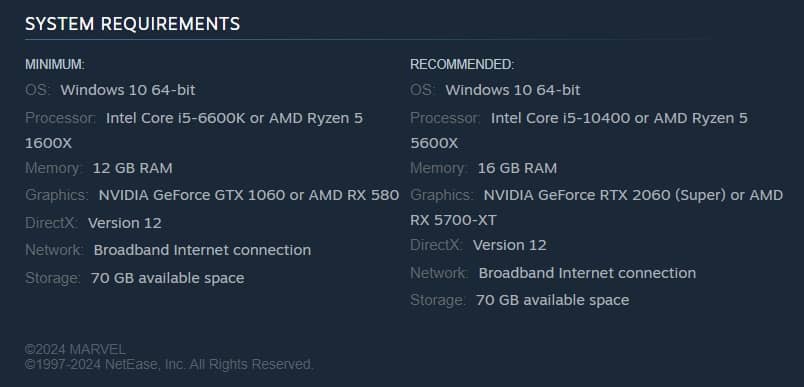The width and height of the screenshot is (804, 387).
Task: Select the RECOMMENDED column label
Action: (461, 65)
